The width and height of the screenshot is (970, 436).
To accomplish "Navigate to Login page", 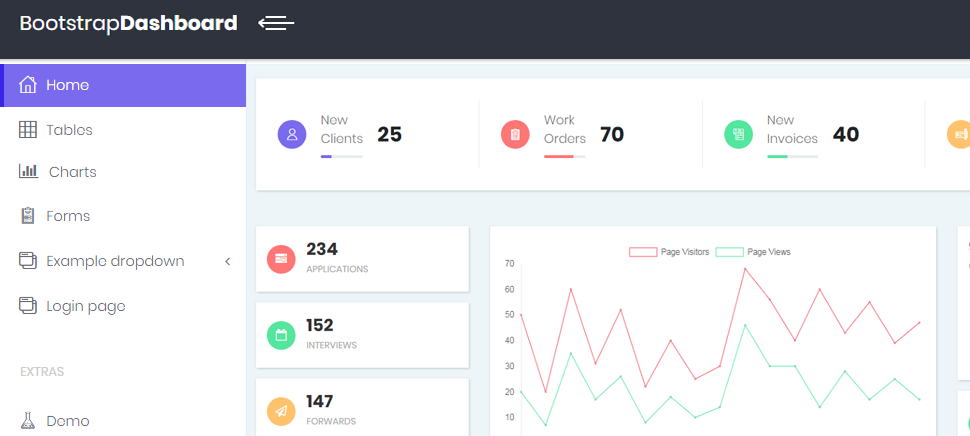I will (123, 306).
